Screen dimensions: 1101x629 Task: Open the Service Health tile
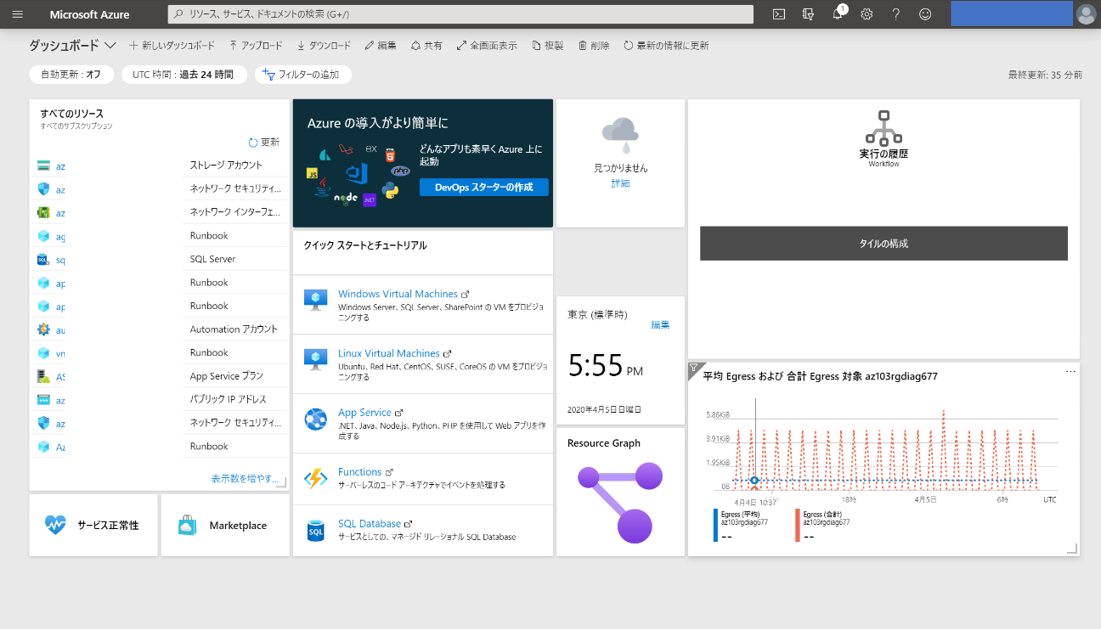tap(93, 525)
